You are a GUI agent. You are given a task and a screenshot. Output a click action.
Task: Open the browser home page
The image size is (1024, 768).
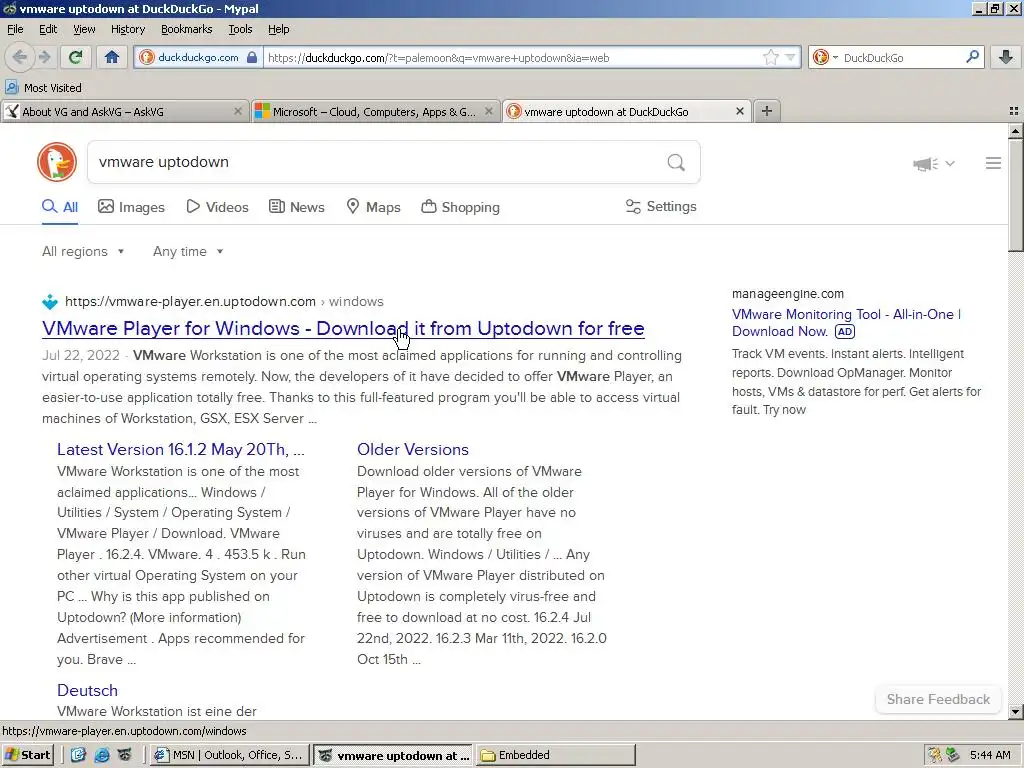pos(112,57)
